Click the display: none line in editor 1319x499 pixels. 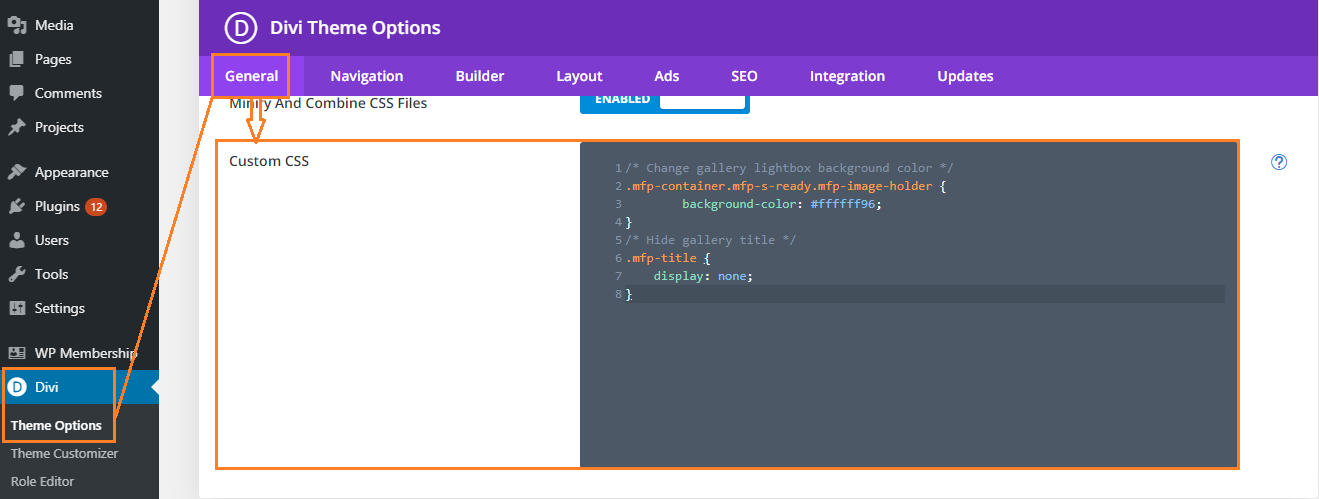703,276
